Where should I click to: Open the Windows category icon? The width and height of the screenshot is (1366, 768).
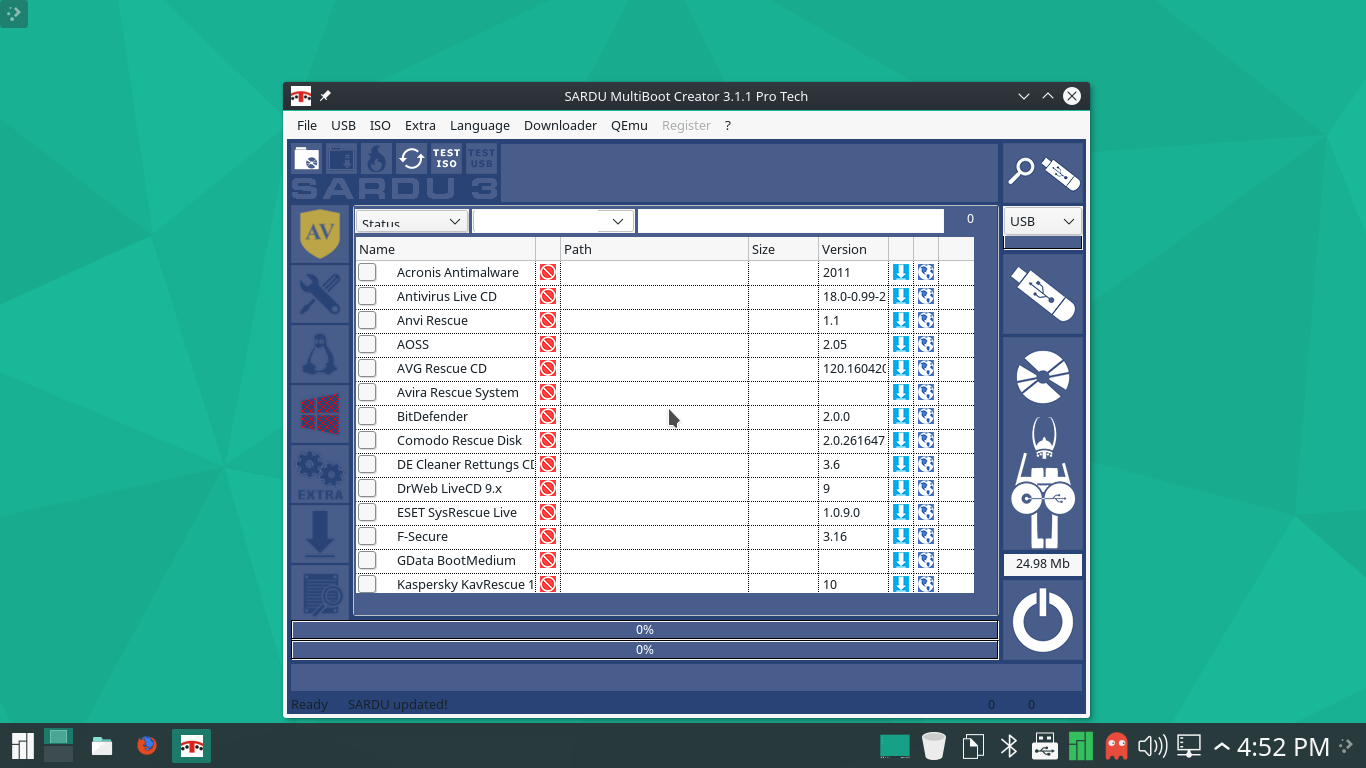click(320, 414)
